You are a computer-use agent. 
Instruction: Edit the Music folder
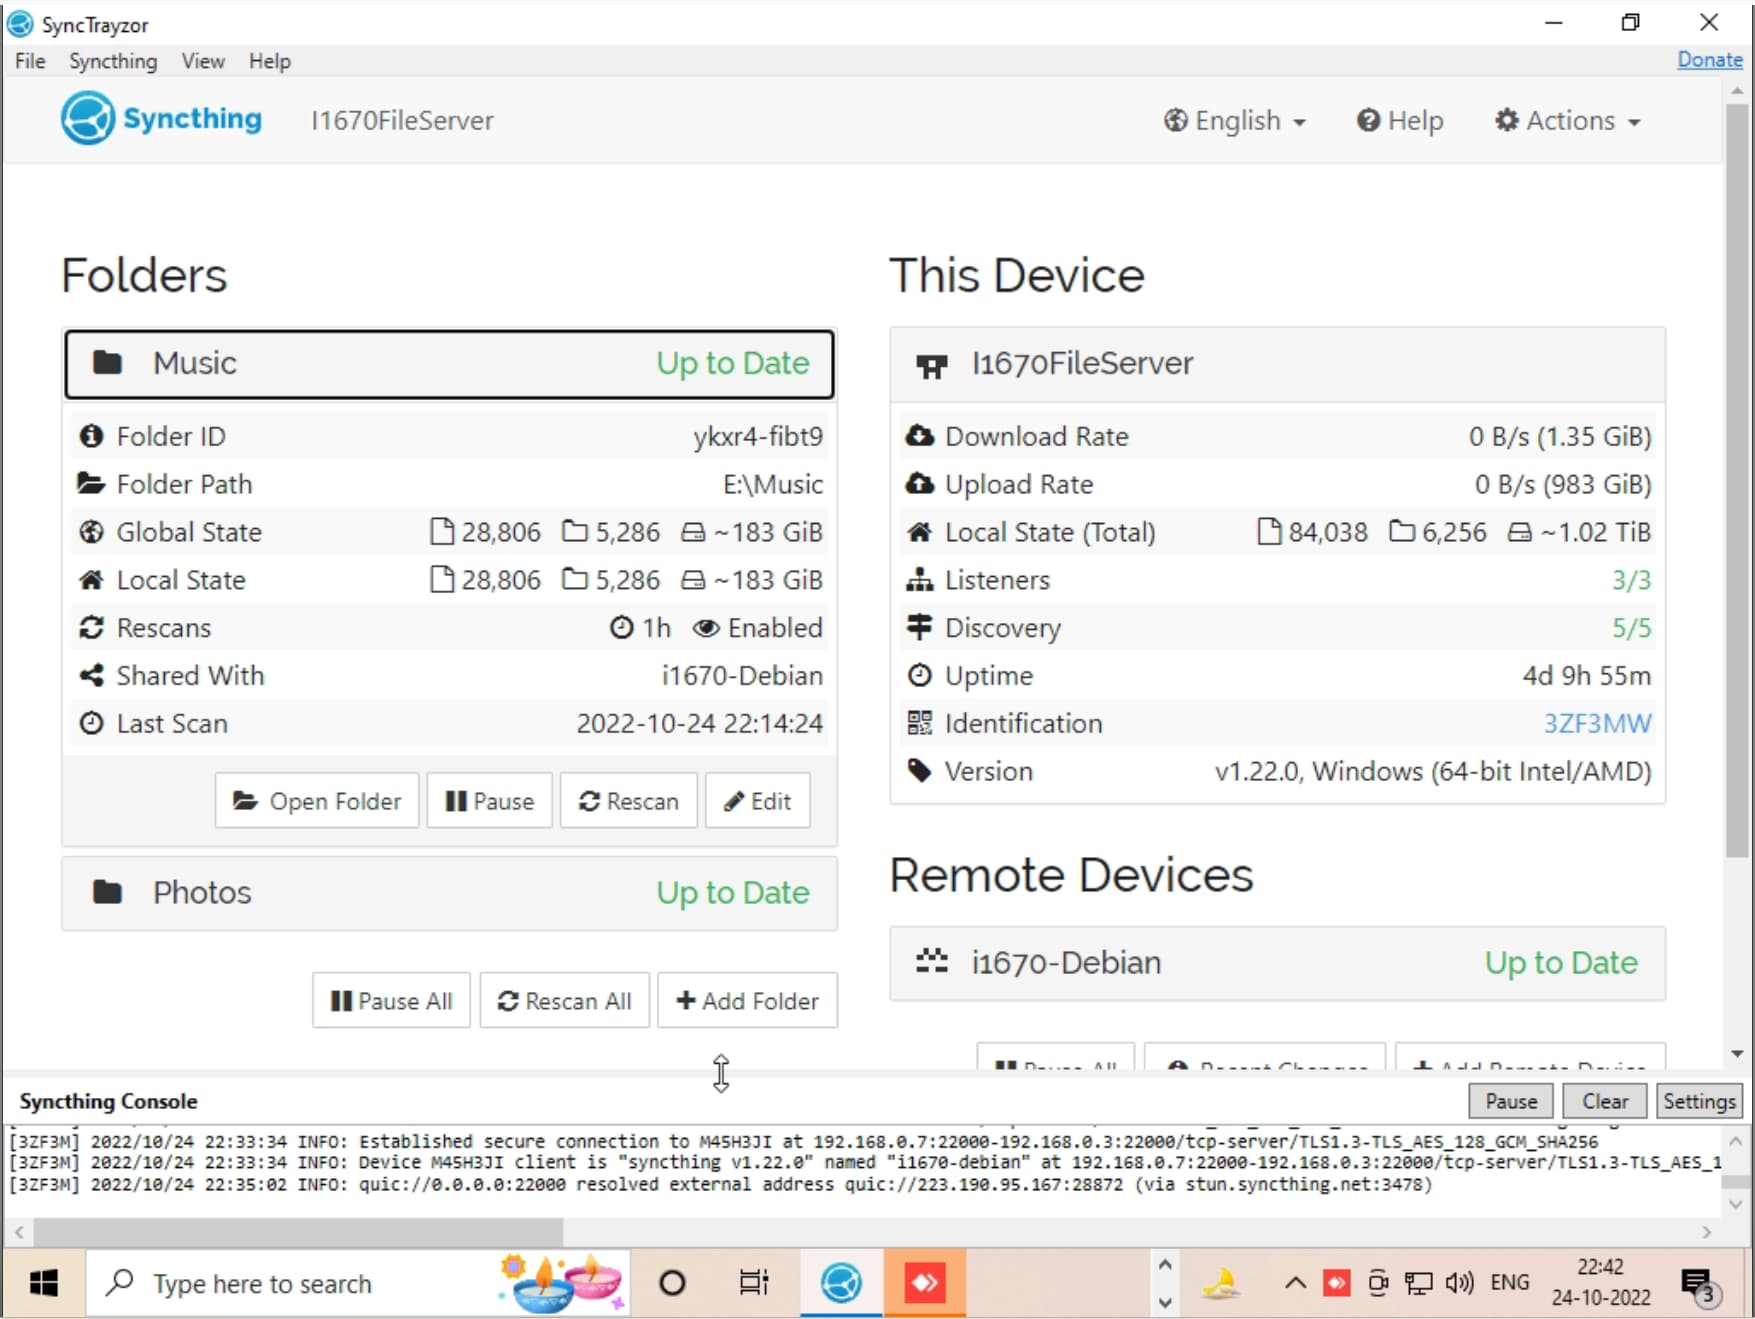pos(758,800)
